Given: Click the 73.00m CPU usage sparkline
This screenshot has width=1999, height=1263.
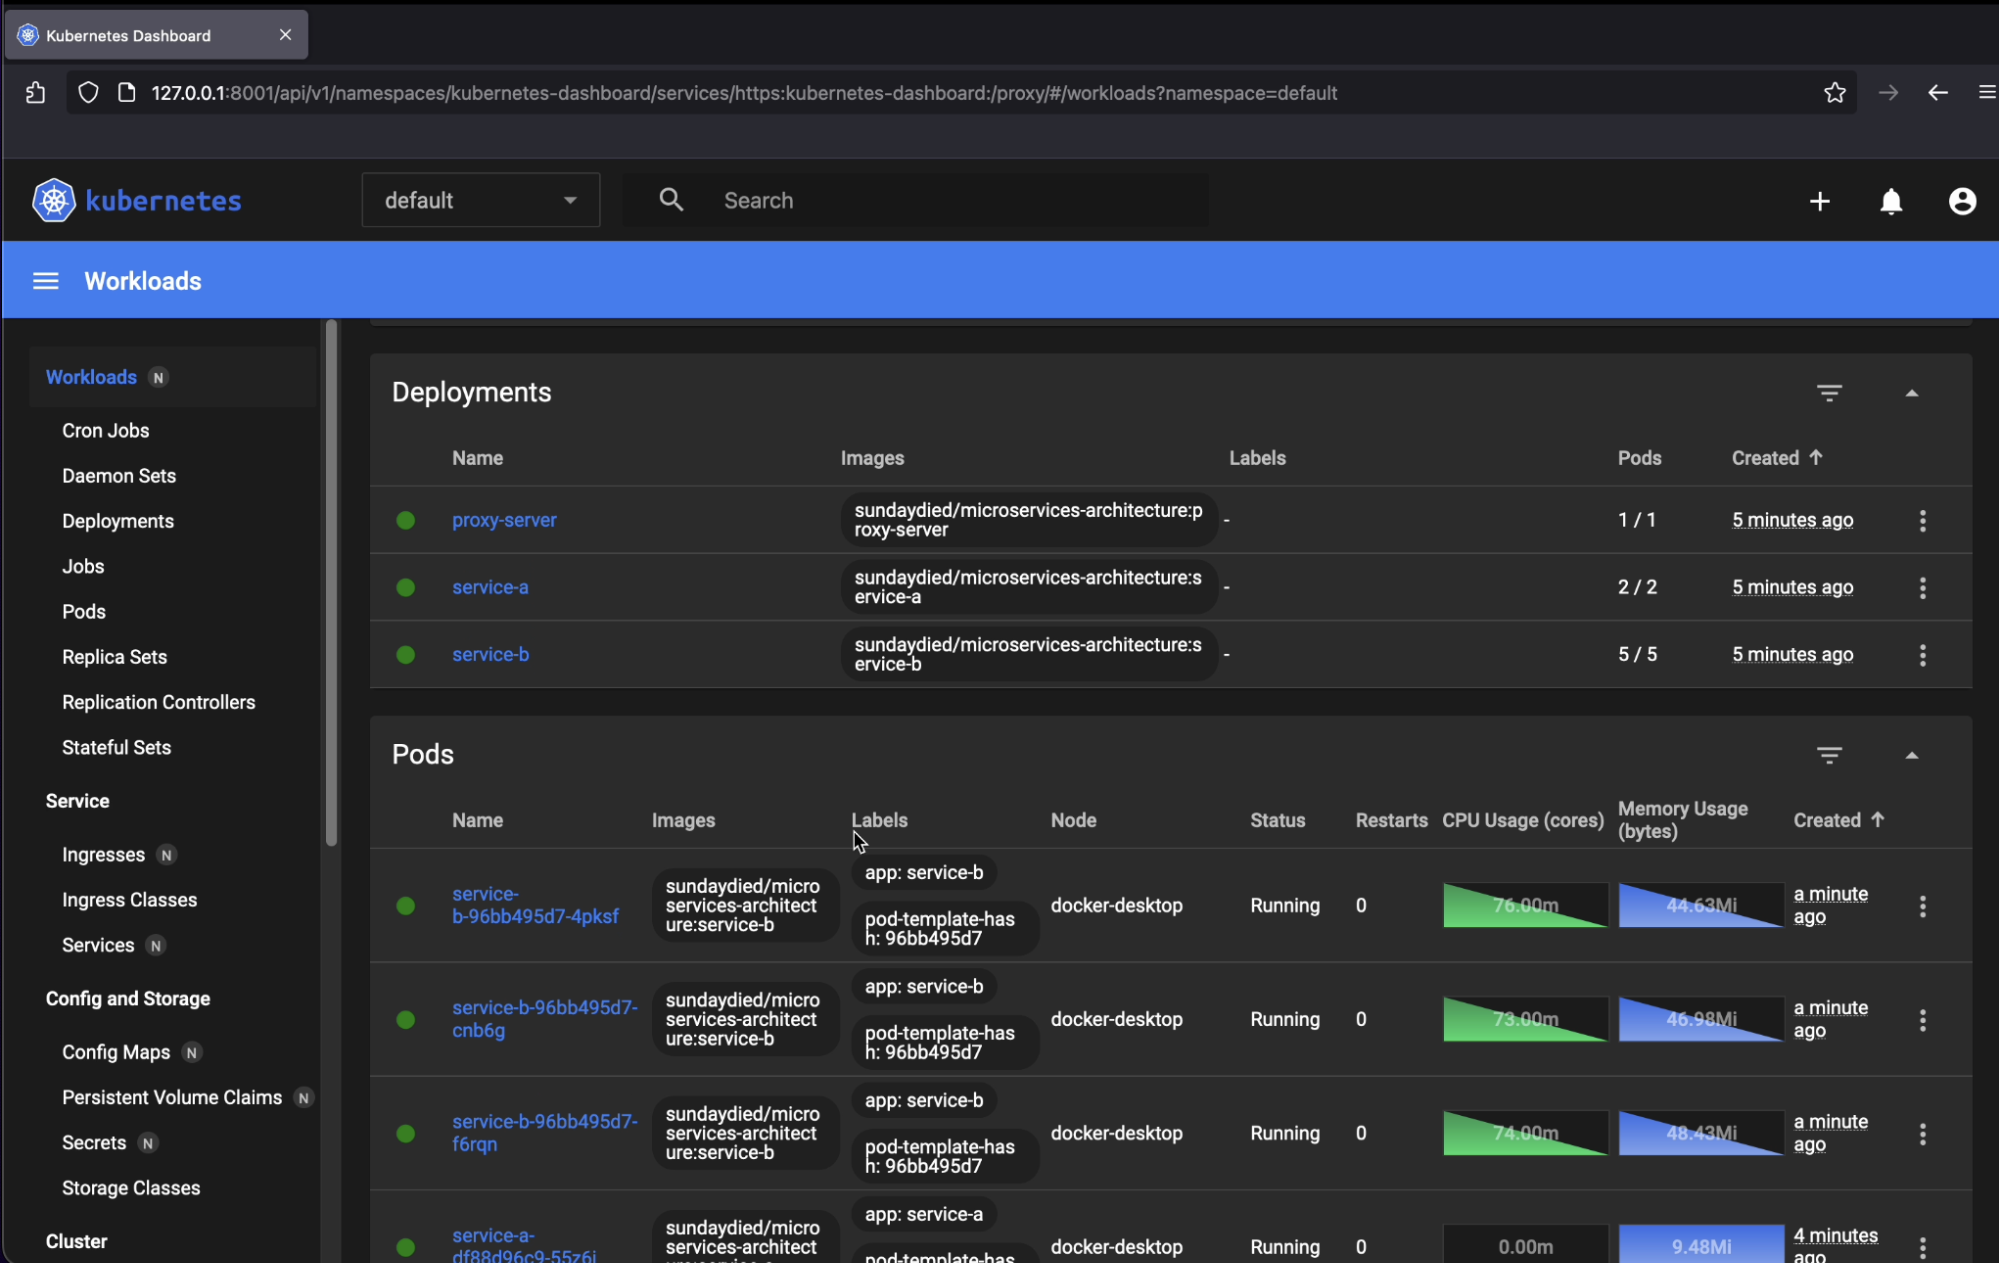Looking at the screenshot, I should click(x=1525, y=1019).
